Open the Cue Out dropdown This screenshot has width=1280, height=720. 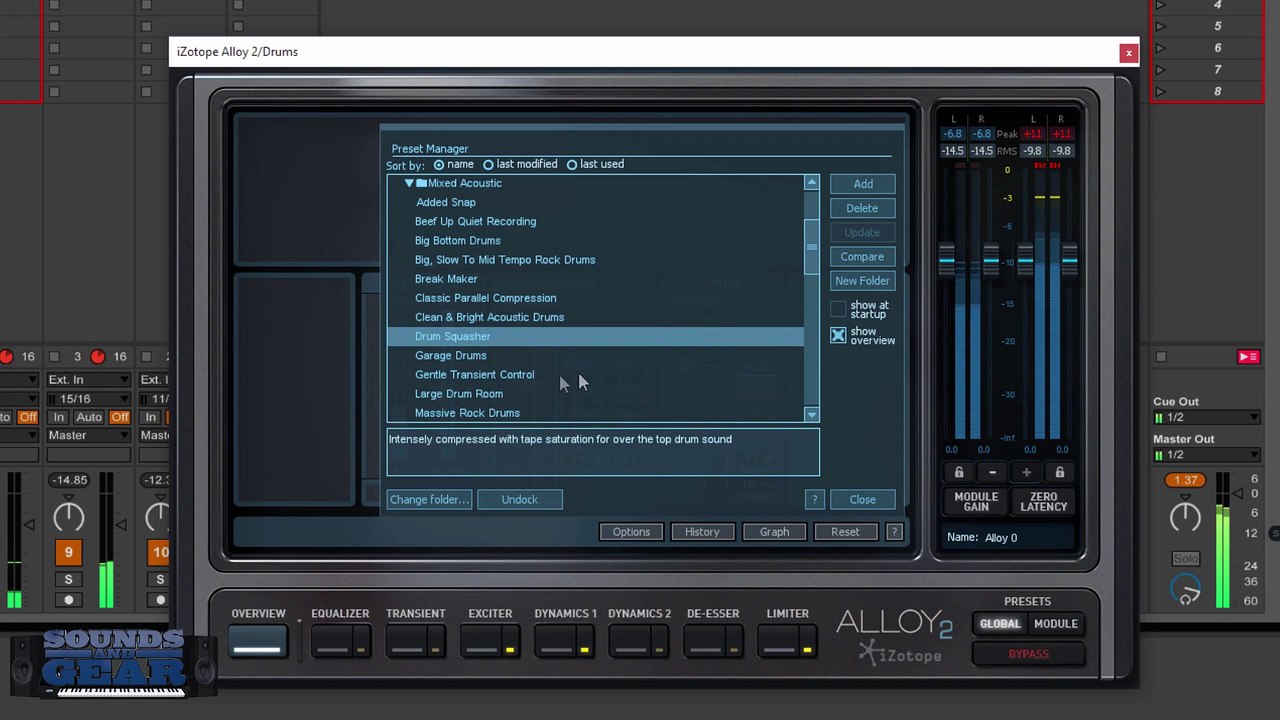[1205, 418]
